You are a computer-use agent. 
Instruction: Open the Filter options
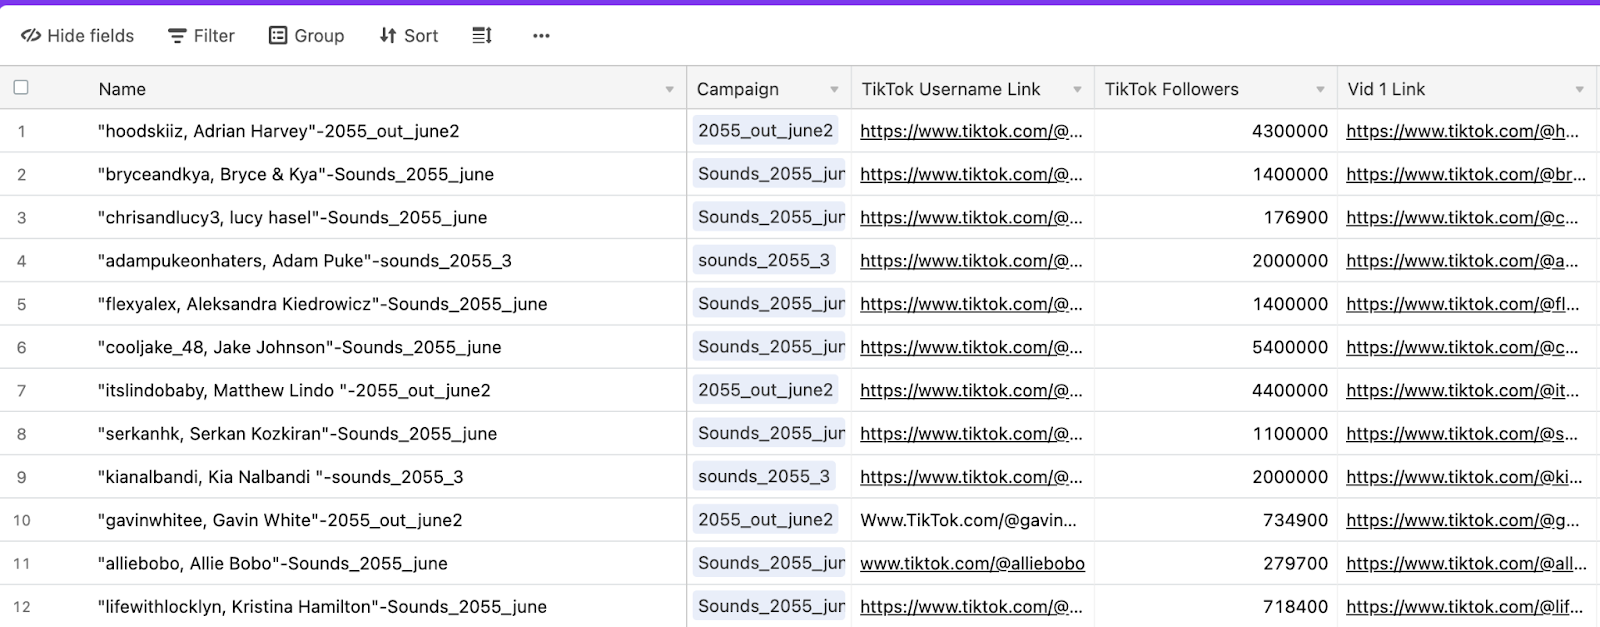[201, 36]
